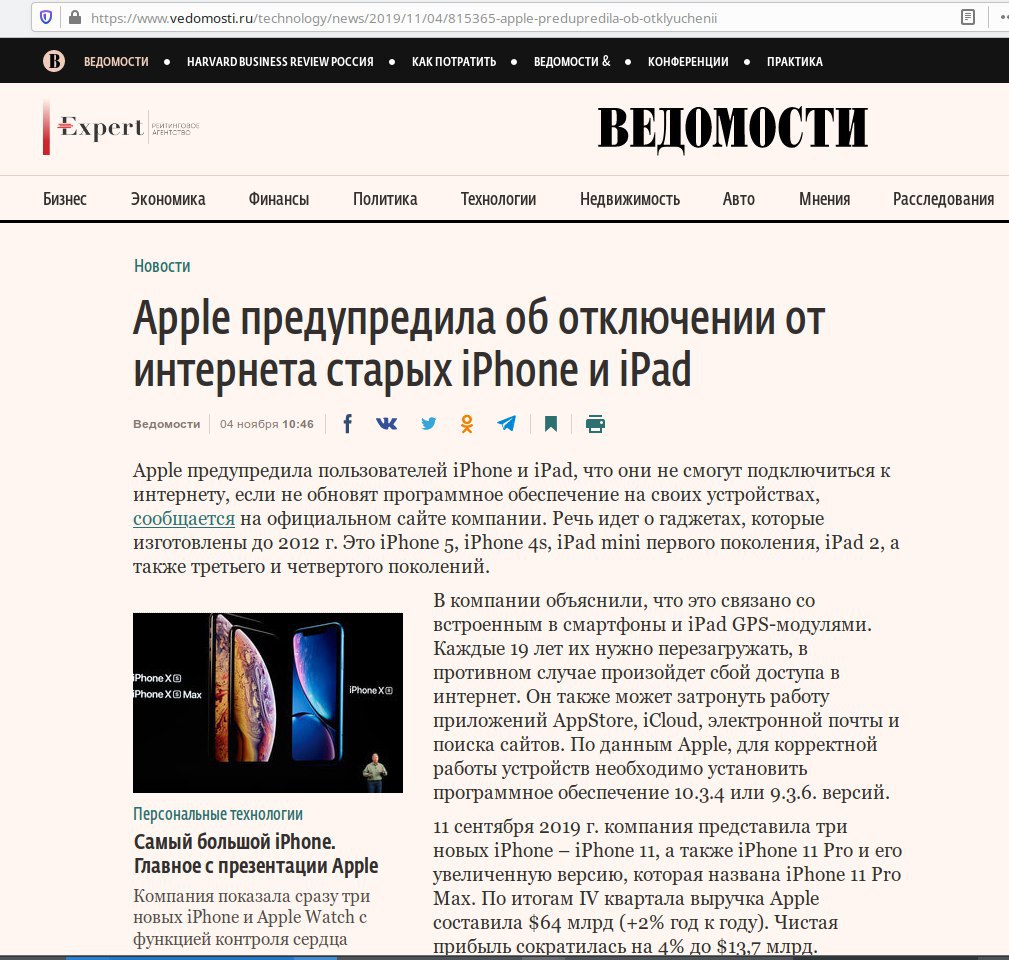The height and width of the screenshot is (960, 1009).
Task: Go to Недвижимость section
Action: point(629,199)
